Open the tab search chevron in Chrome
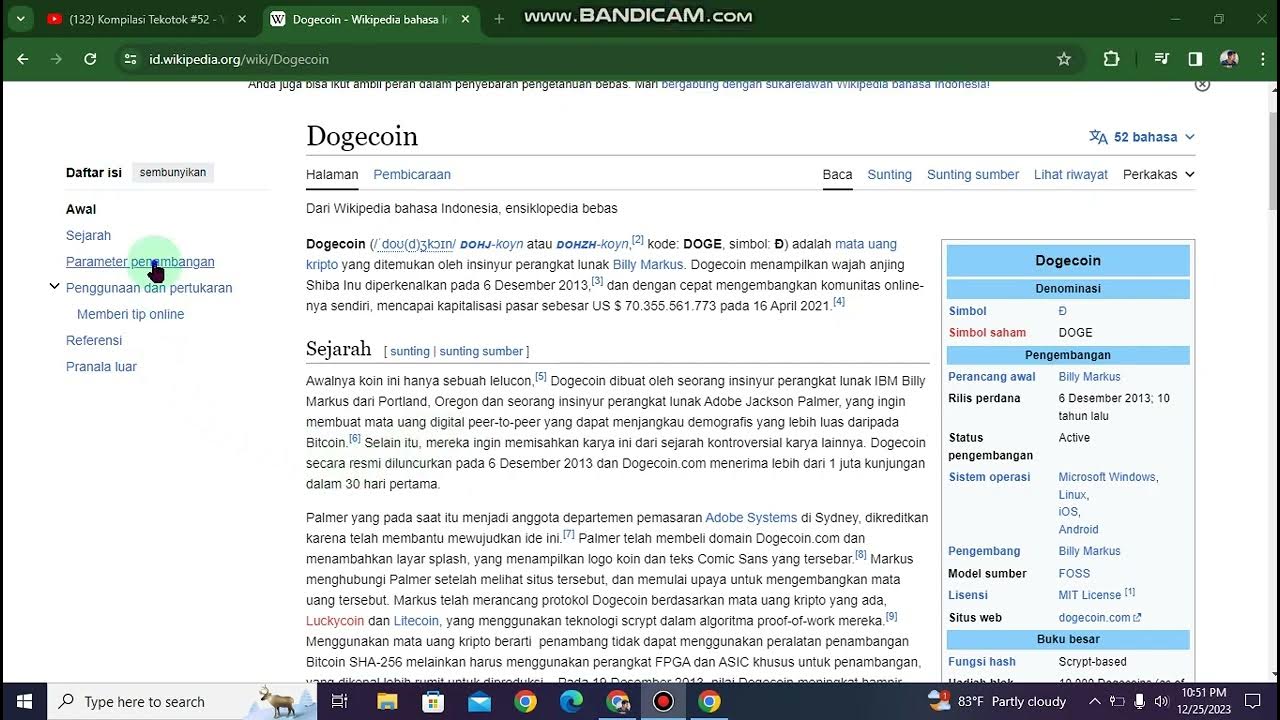Screen dimensions: 1280x720 20,19
